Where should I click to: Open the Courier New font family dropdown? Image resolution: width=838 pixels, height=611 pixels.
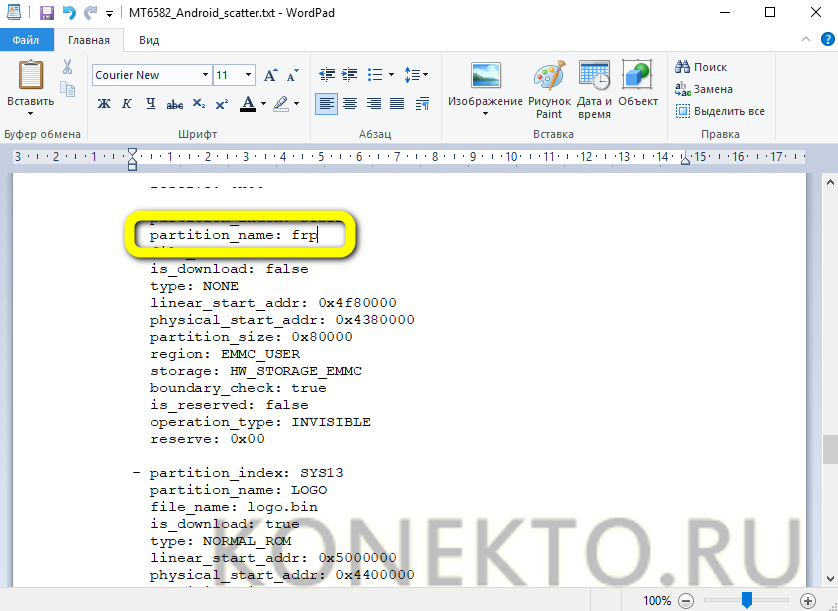tap(205, 75)
